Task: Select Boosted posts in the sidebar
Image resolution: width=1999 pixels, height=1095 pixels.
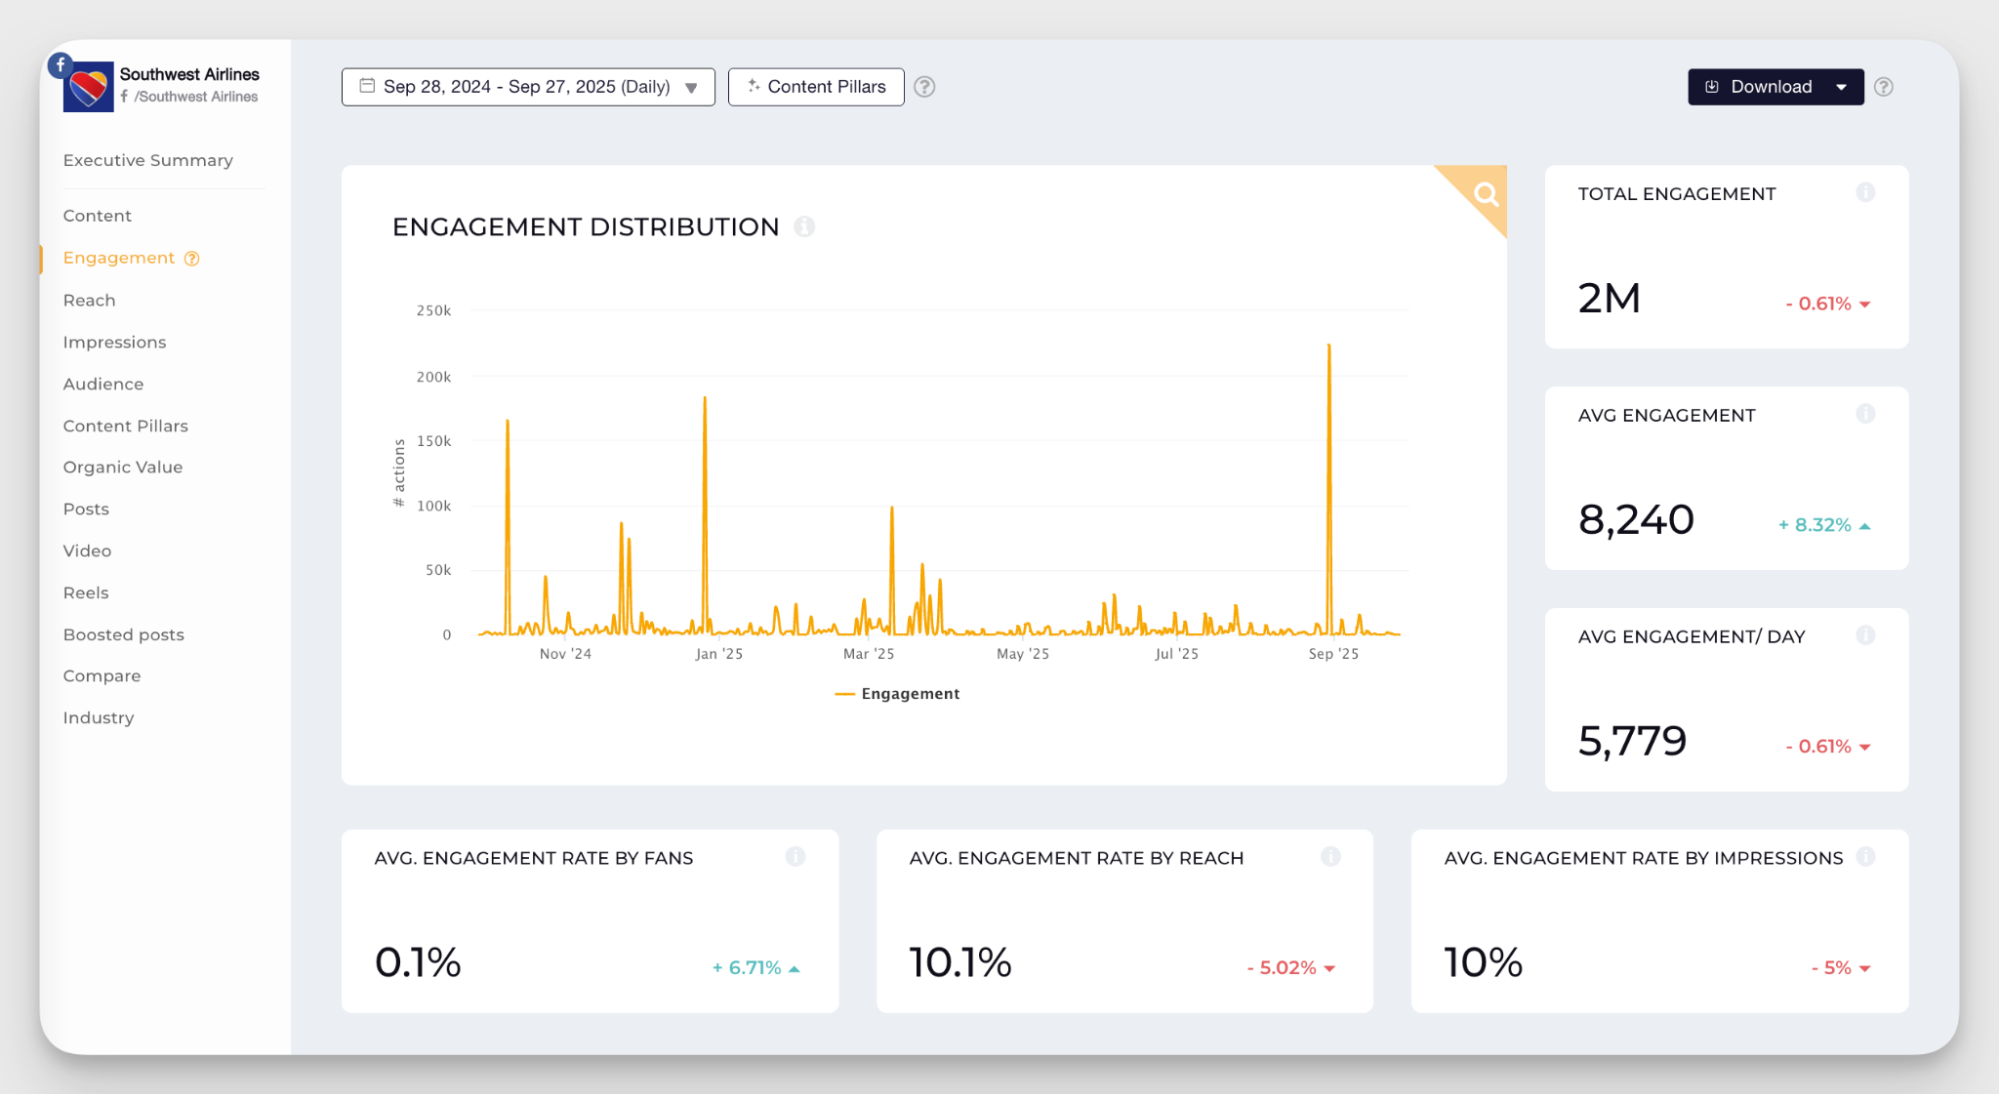Action: (x=124, y=635)
